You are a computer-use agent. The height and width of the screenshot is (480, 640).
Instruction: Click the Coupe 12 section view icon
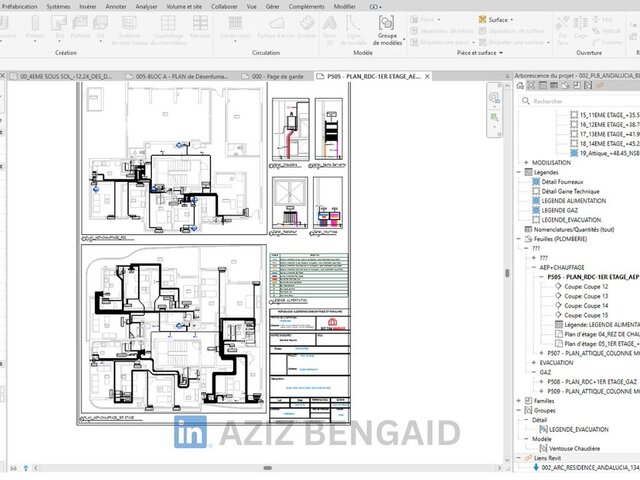558,286
